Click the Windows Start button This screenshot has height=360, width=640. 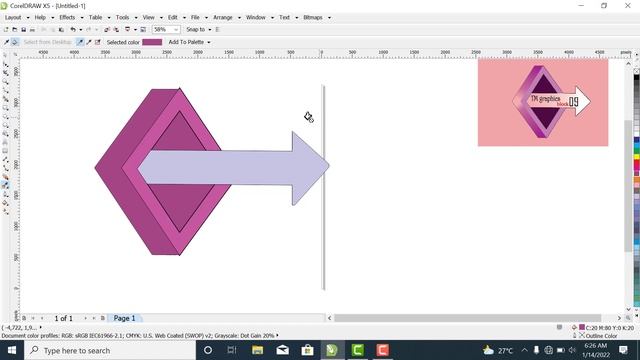12,350
